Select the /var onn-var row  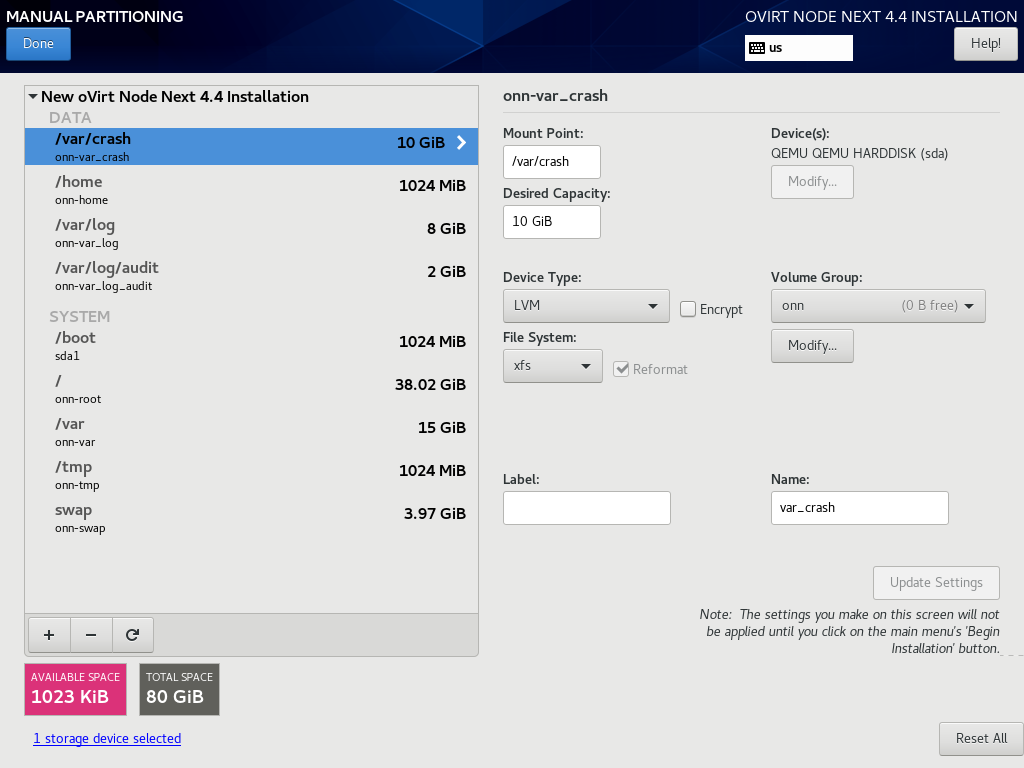coord(251,432)
